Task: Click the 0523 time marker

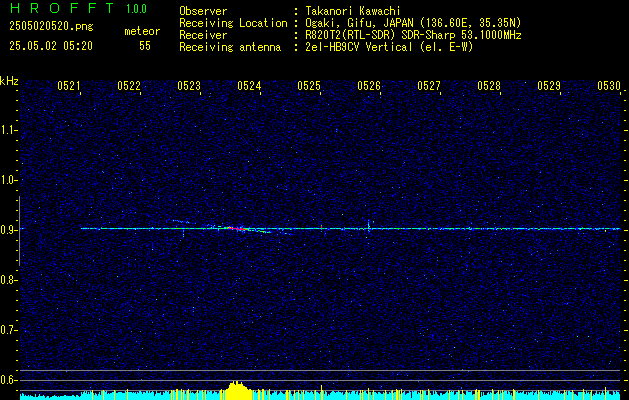Action: point(189,86)
